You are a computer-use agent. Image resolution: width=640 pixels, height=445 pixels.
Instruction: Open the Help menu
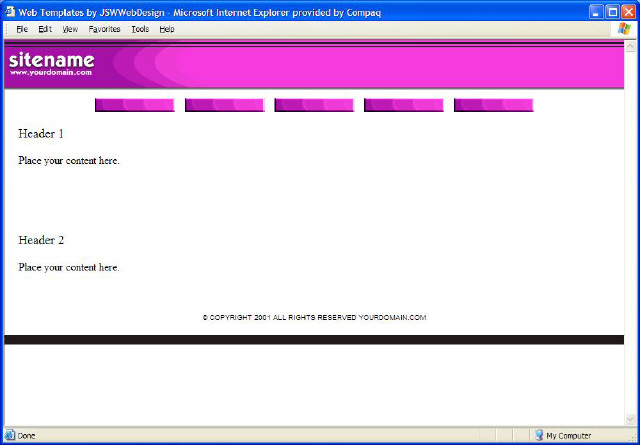[x=167, y=29]
